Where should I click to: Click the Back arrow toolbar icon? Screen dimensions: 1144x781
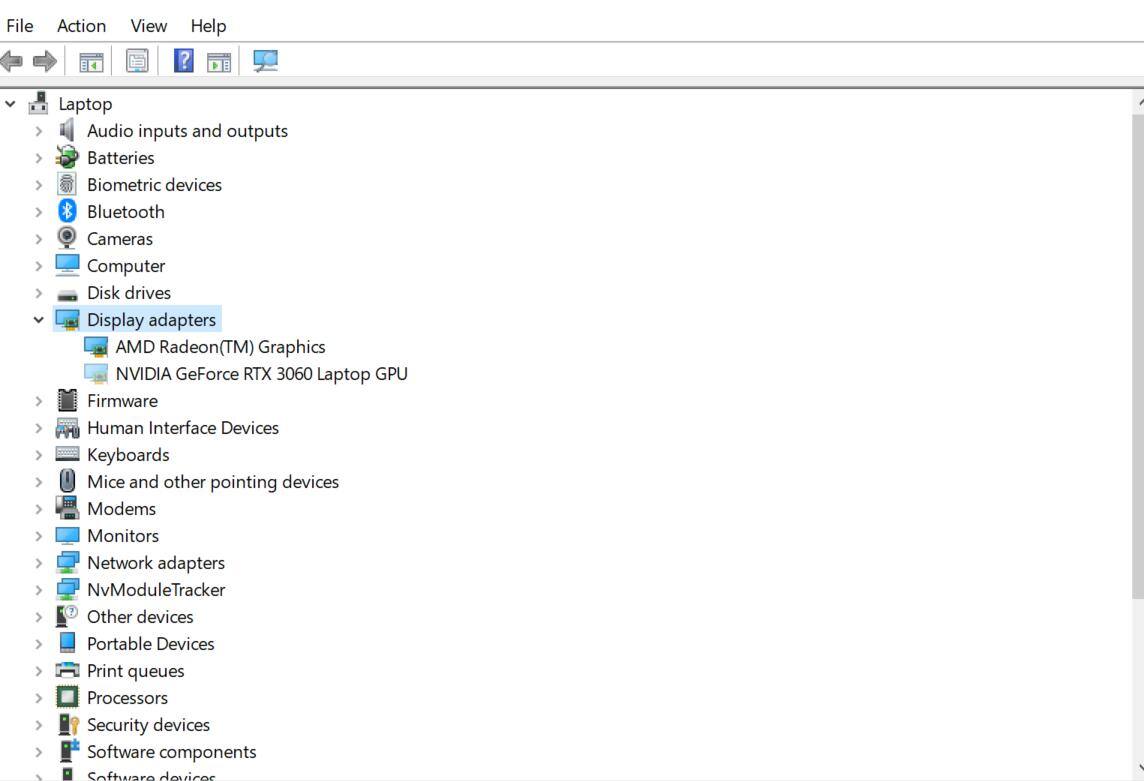(12, 62)
